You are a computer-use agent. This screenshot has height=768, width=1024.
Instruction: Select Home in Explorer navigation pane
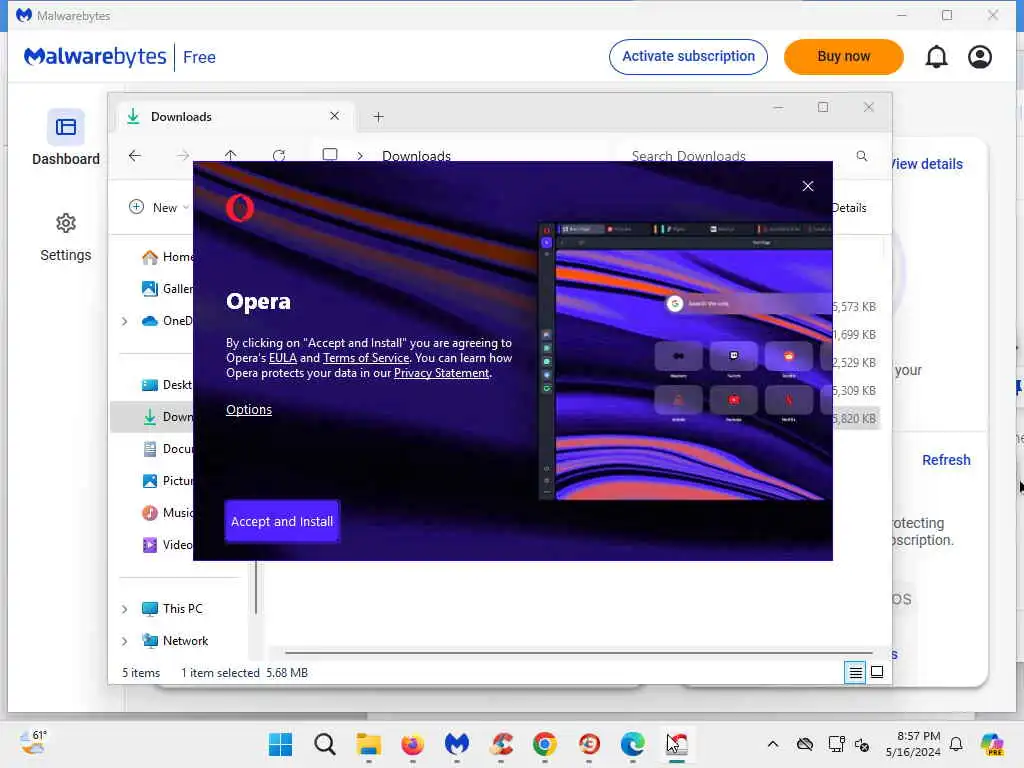pyautogui.click(x=167, y=257)
